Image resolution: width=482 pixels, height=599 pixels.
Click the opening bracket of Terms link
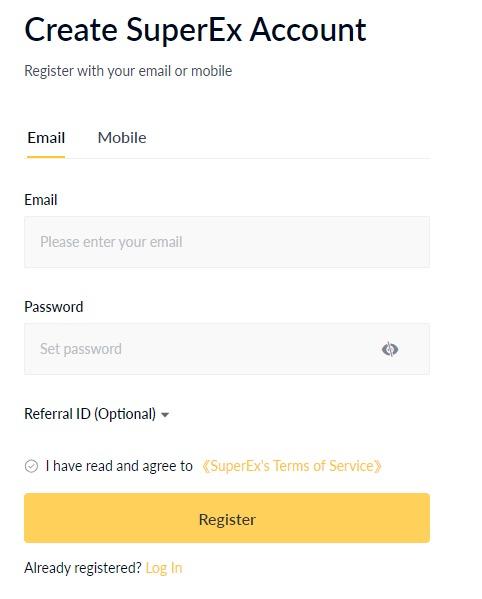click(205, 466)
